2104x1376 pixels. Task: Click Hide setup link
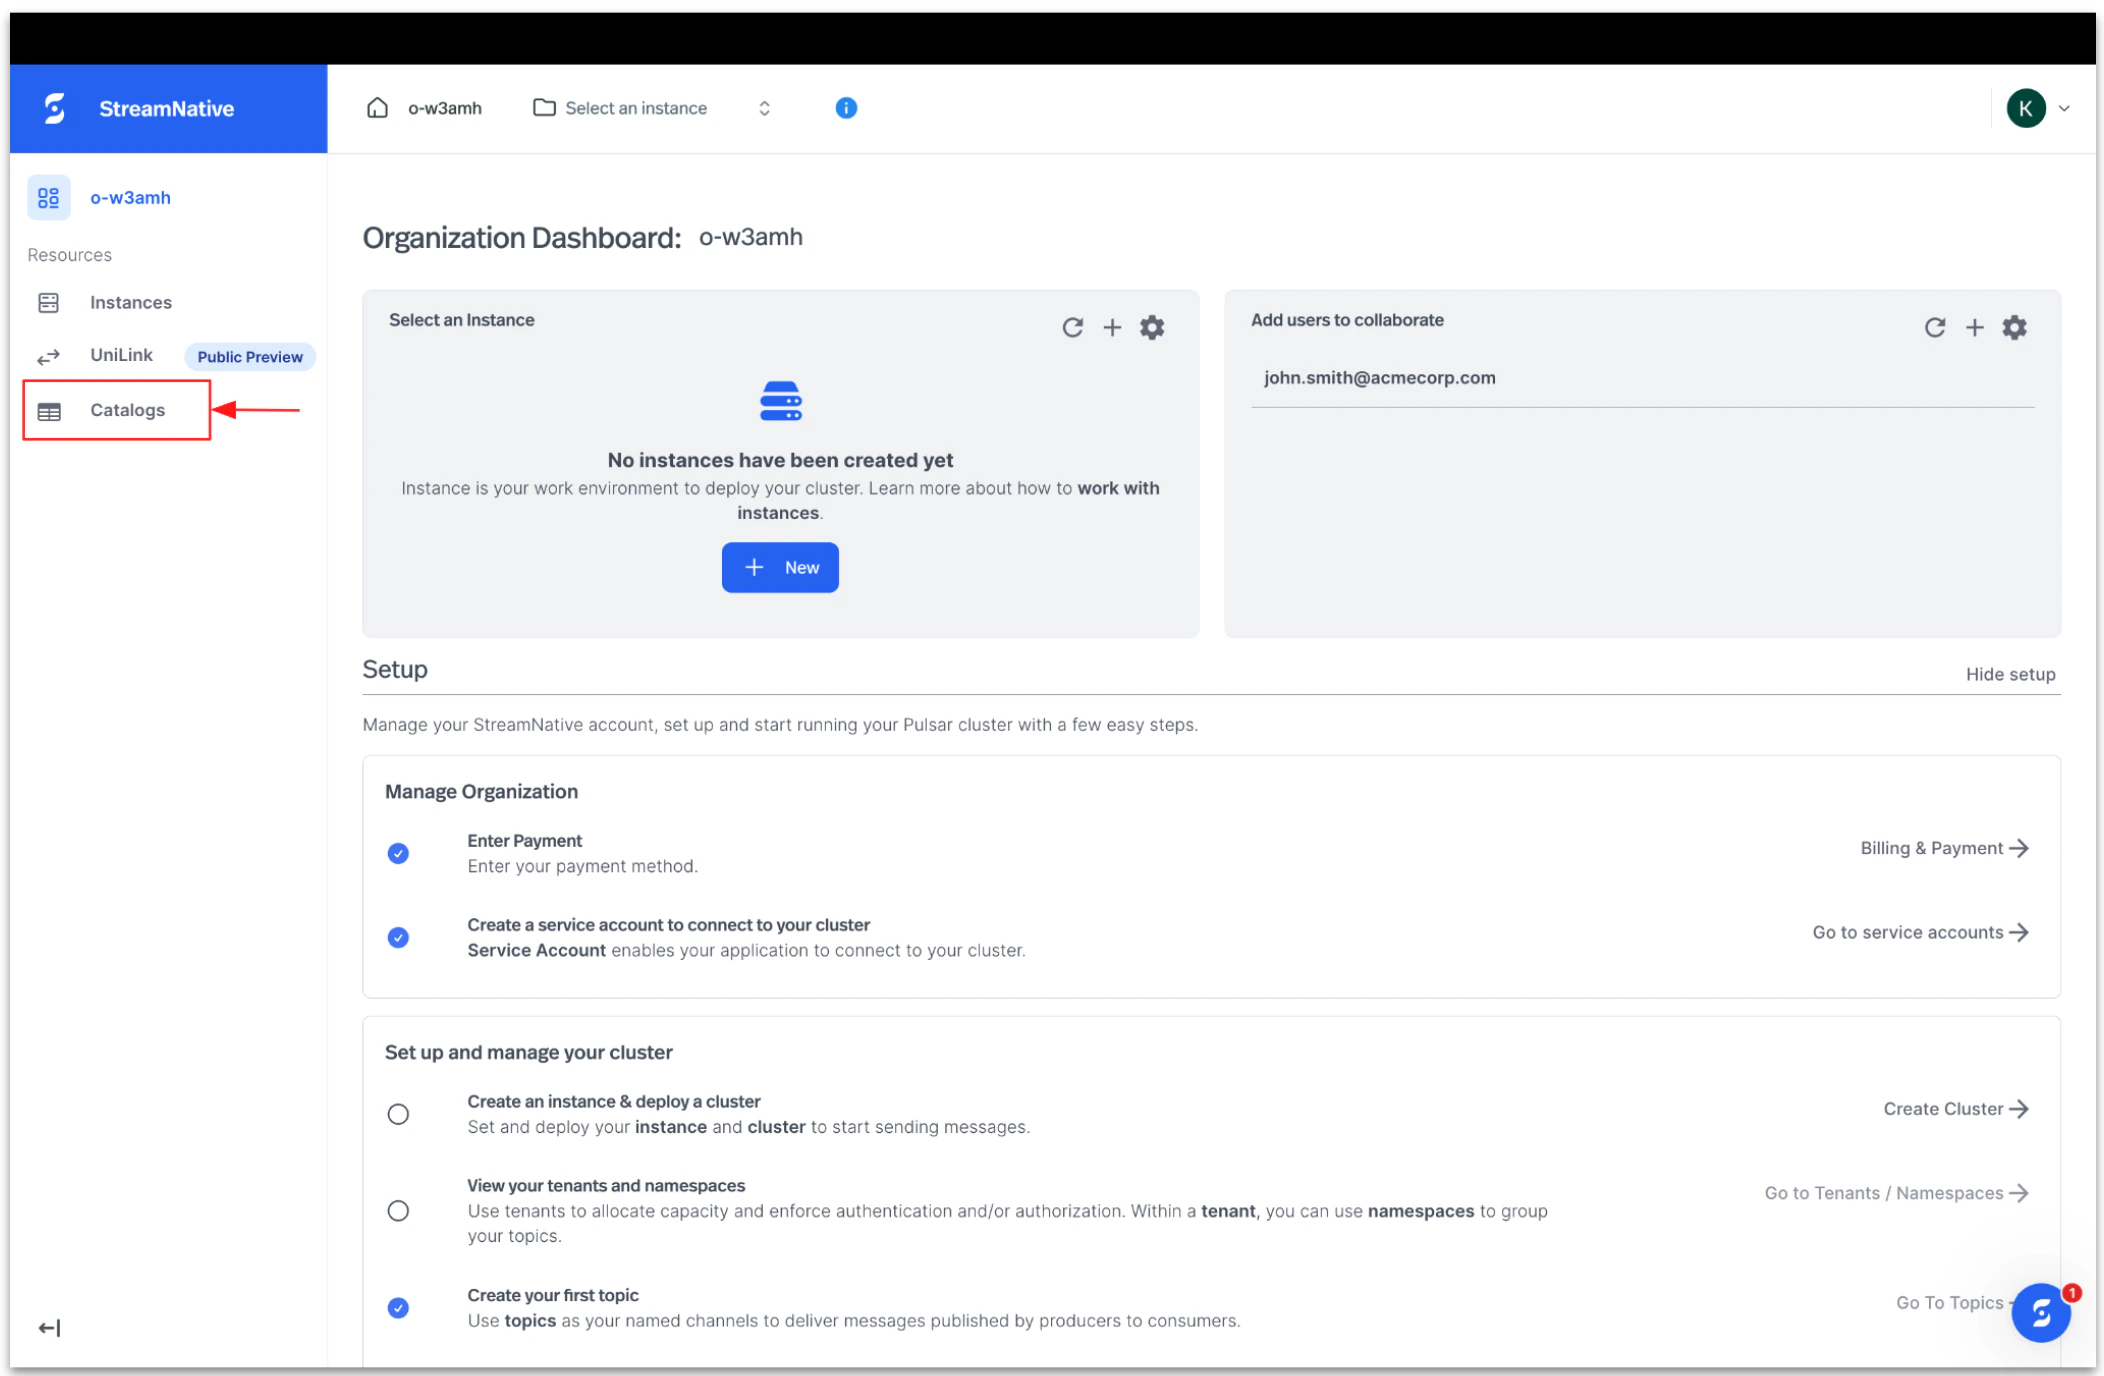(2010, 675)
